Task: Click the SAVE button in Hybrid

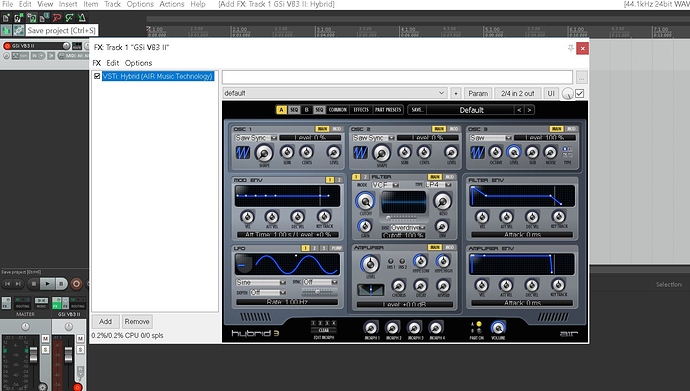Action: point(417,110)
